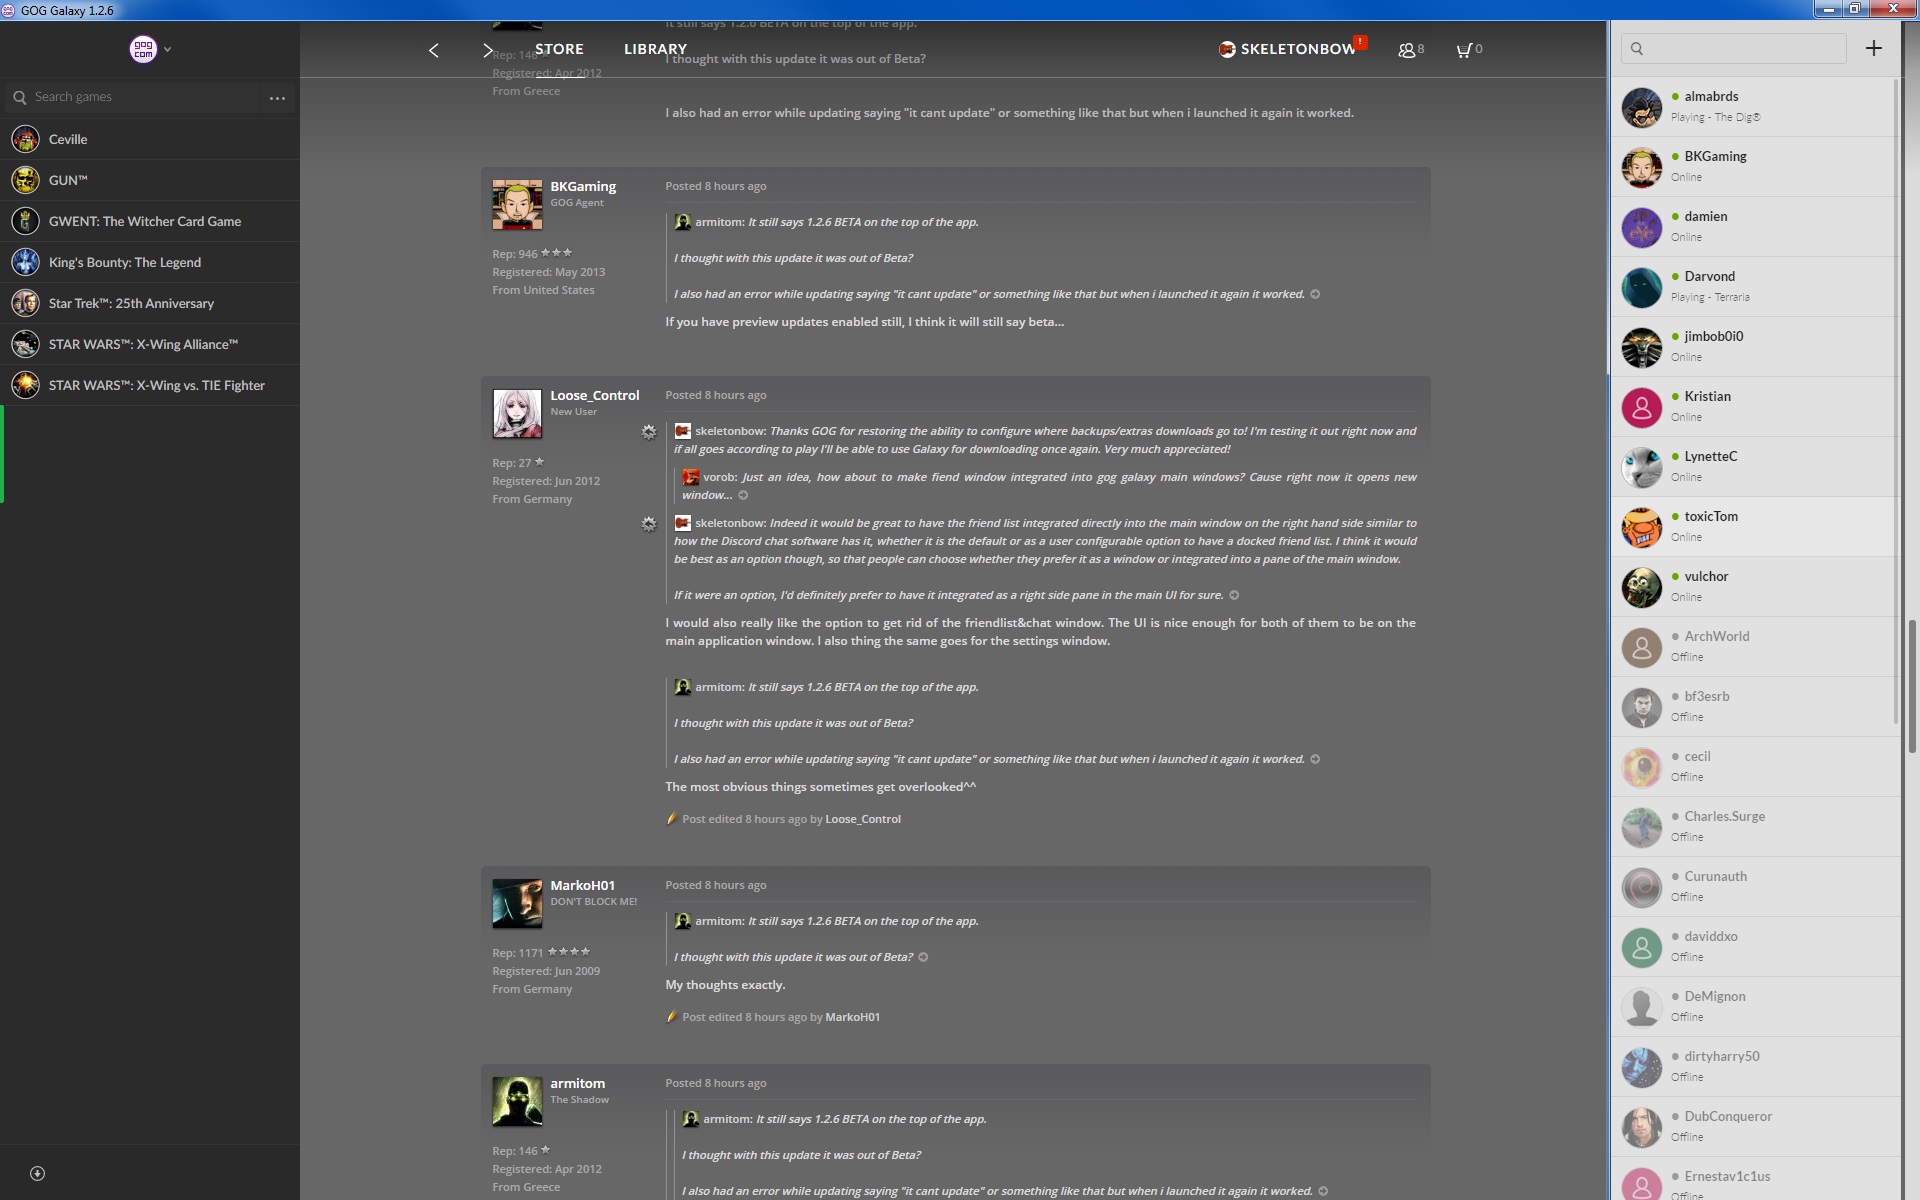Click armitom's forum avatar
The width and height of the screenshot is (1920, 1200).
[517, 1102]
